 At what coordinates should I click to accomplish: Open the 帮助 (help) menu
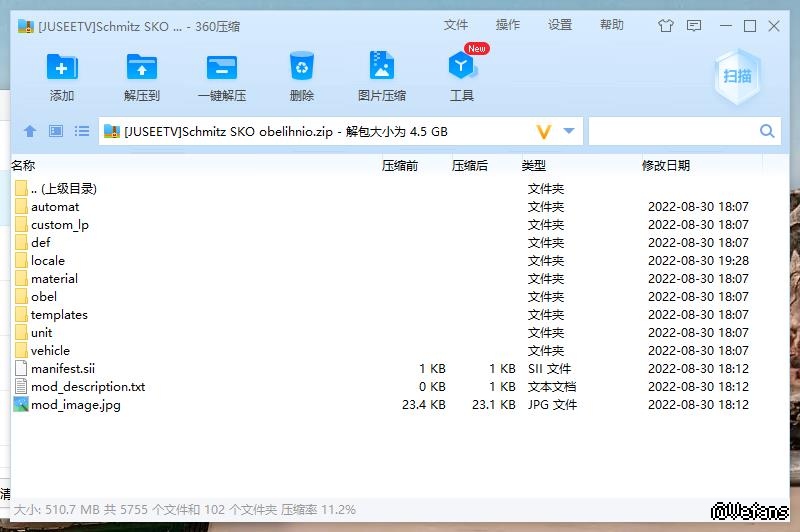[x=612, y=25]
